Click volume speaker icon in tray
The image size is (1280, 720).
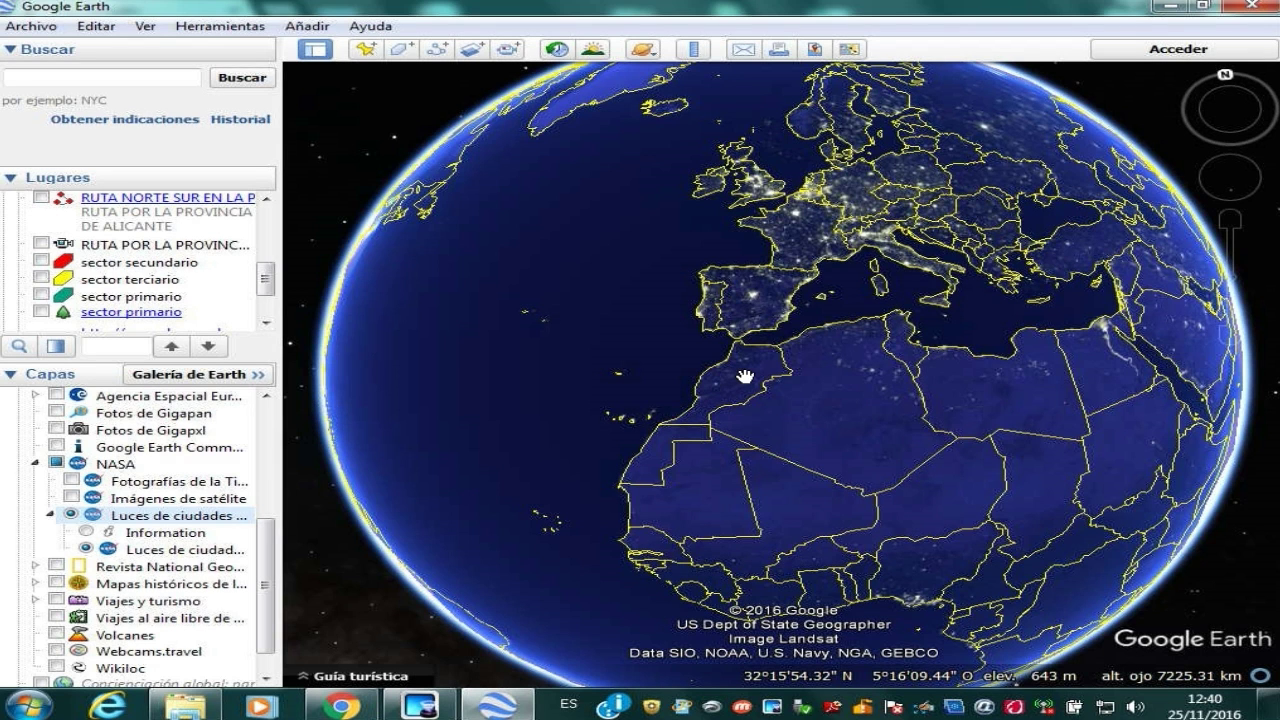(1135, 706)
